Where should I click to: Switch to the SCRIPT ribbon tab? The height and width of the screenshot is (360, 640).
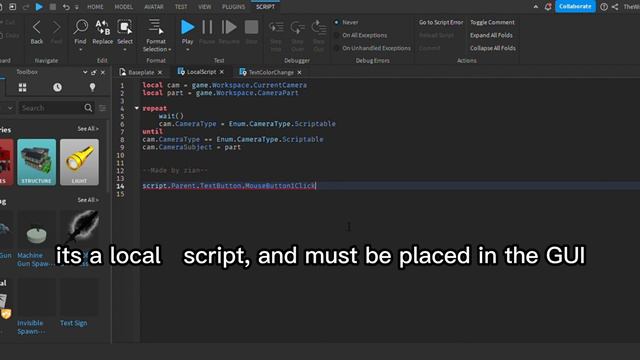265,7
